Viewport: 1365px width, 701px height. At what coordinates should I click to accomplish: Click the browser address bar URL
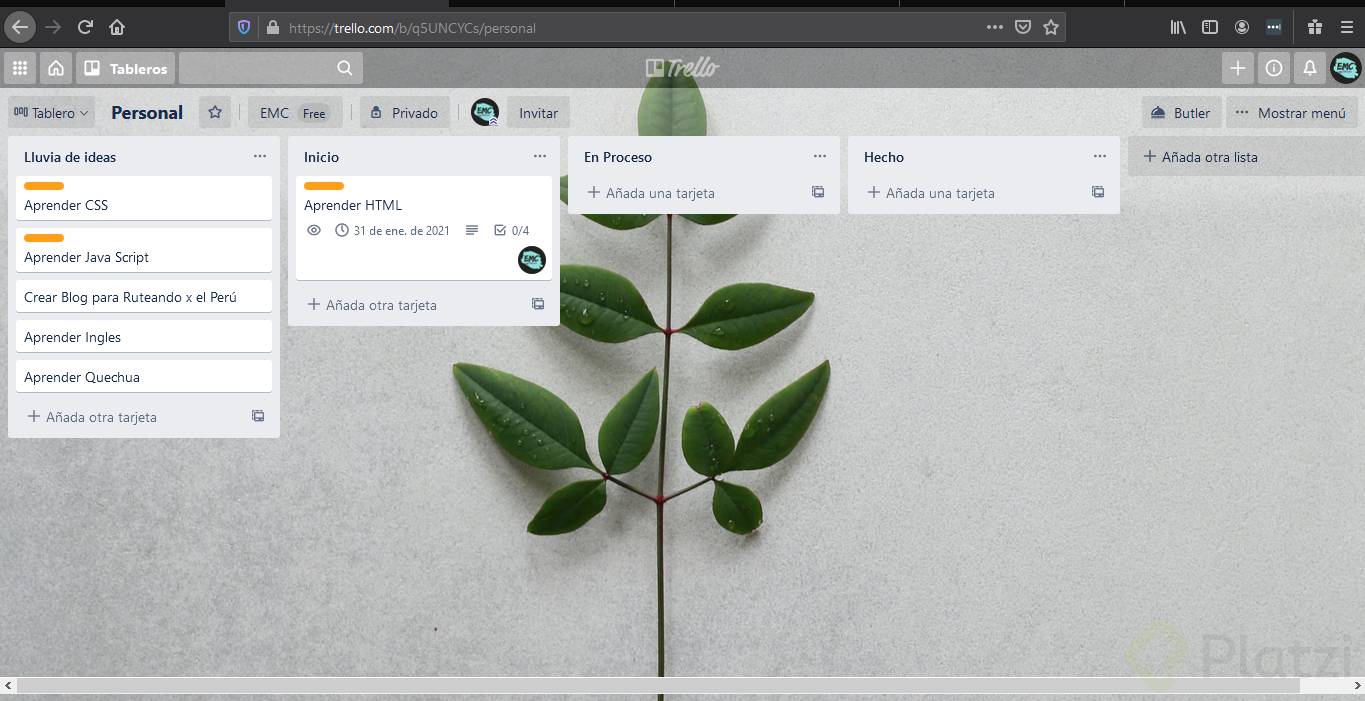tap(412, 28)
